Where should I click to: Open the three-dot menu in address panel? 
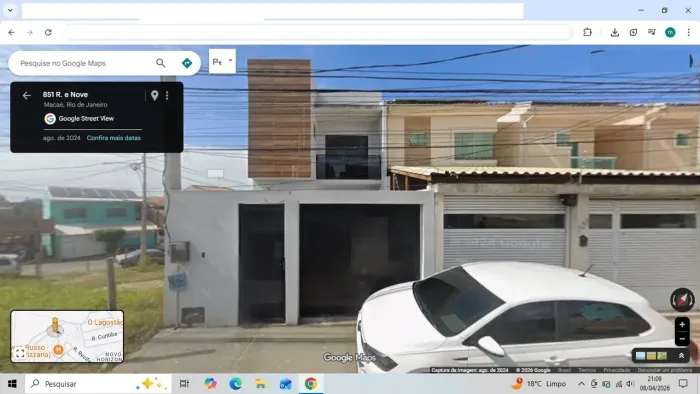click(167, 95)
